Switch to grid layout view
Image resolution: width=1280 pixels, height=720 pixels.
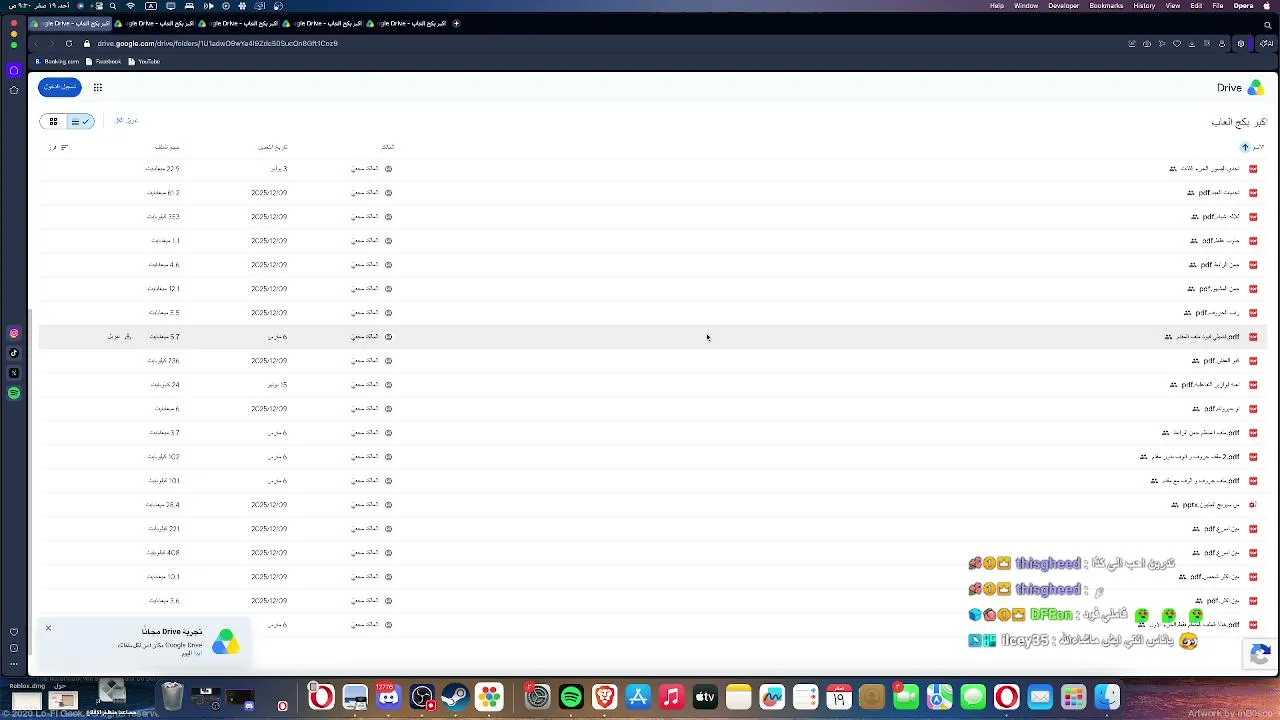click(x=53, y=121)
